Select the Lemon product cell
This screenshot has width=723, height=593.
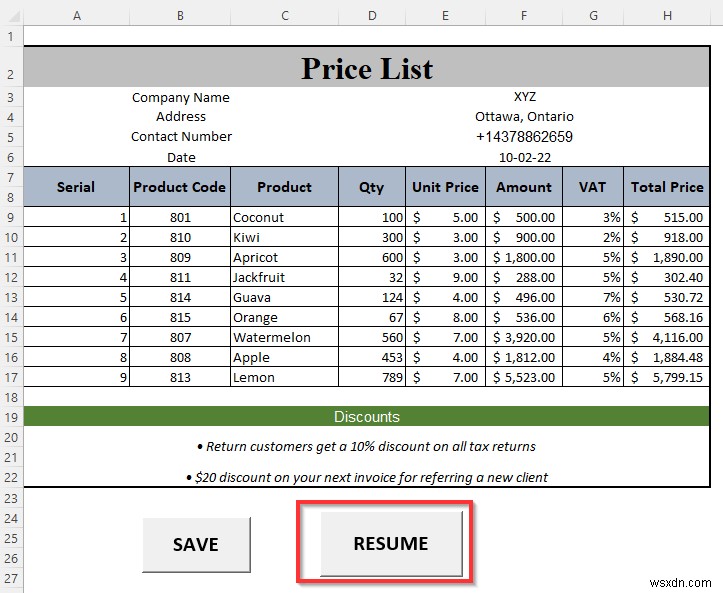click(284, 377)
